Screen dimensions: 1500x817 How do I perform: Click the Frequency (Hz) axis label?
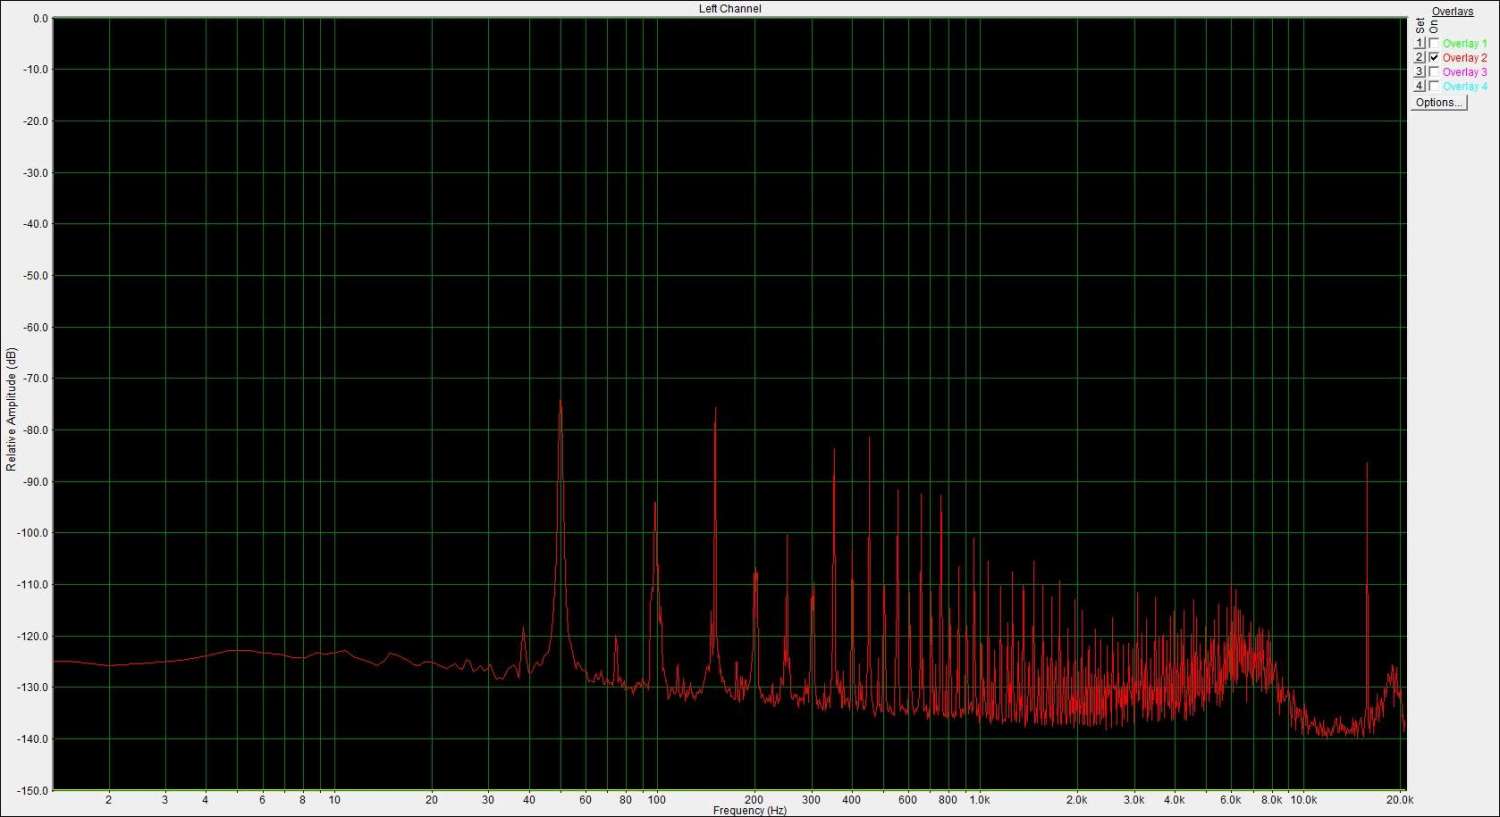[749, 810]
